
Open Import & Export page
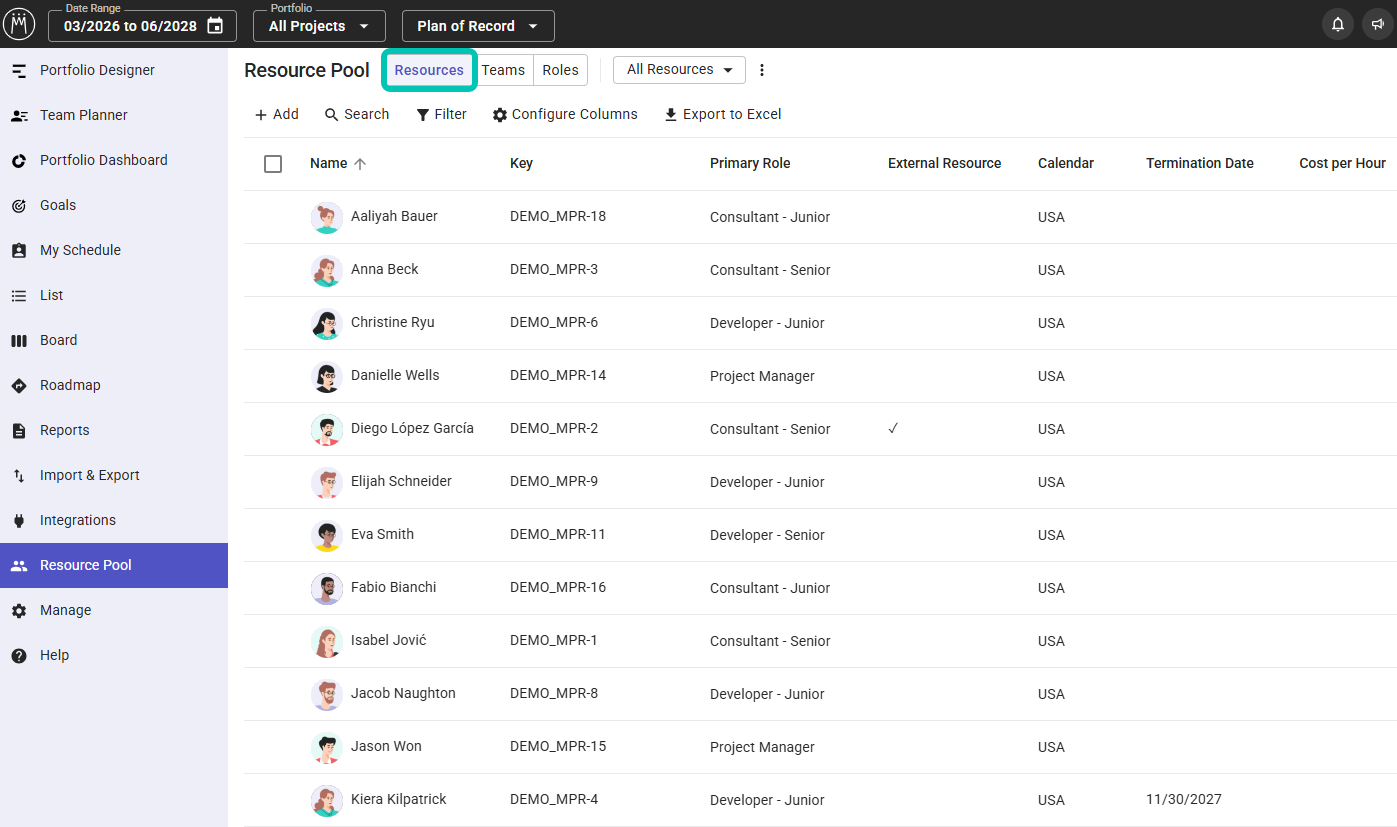114,475
